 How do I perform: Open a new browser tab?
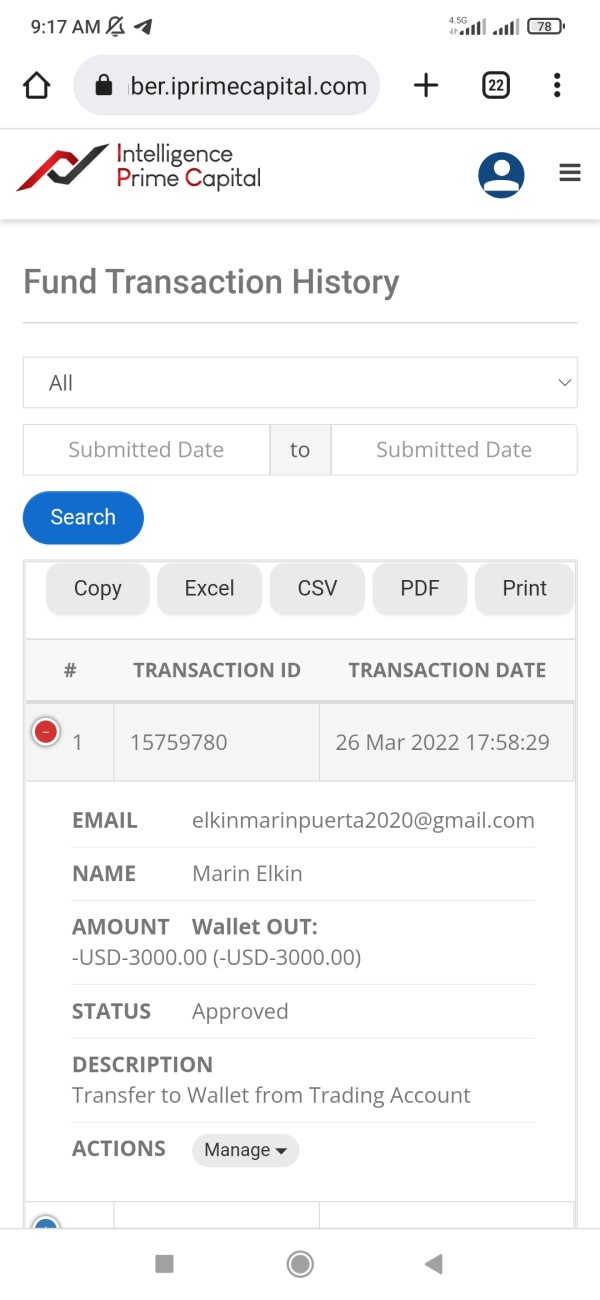[x=426, y=86]
